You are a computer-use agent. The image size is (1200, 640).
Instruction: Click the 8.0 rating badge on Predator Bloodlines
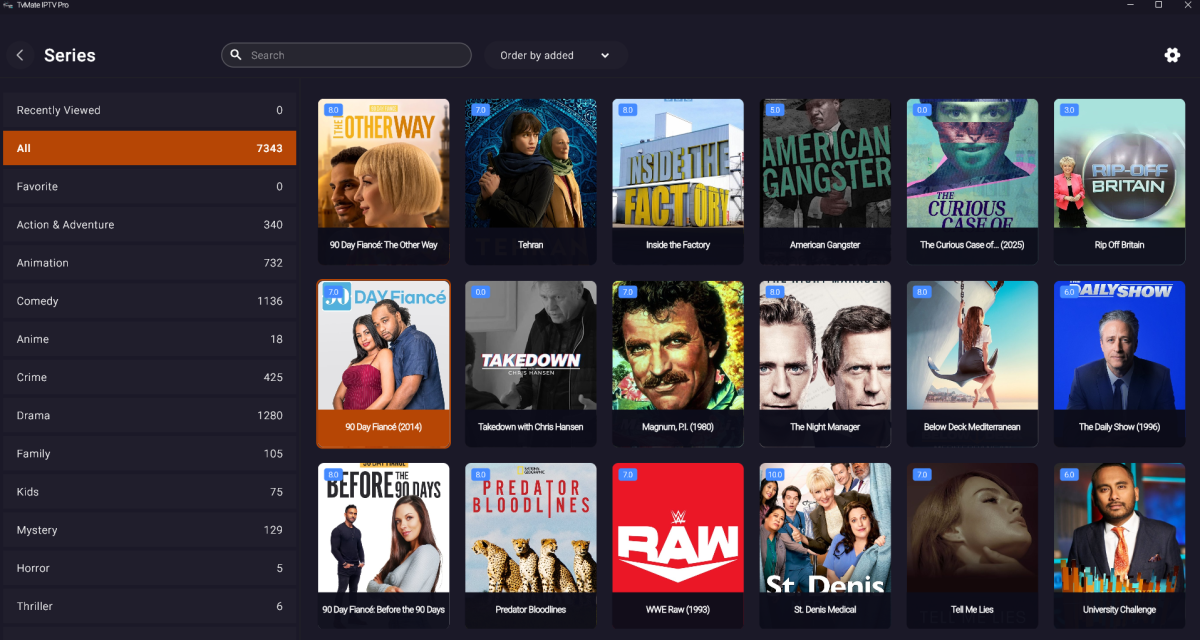[480, 474]
